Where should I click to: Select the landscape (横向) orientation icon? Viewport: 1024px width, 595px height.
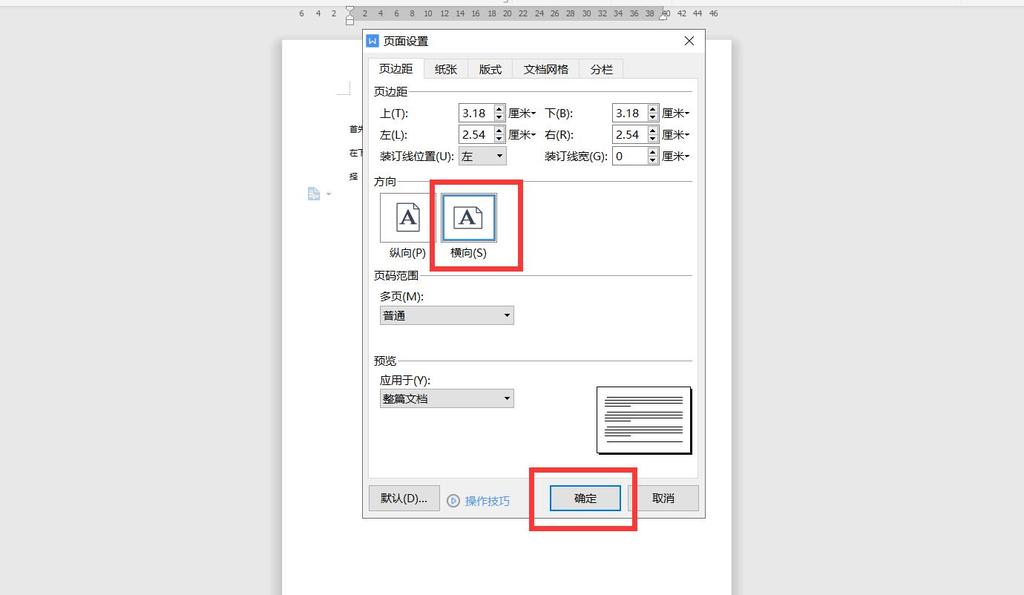pyautogui.click(x=468, y=217)
